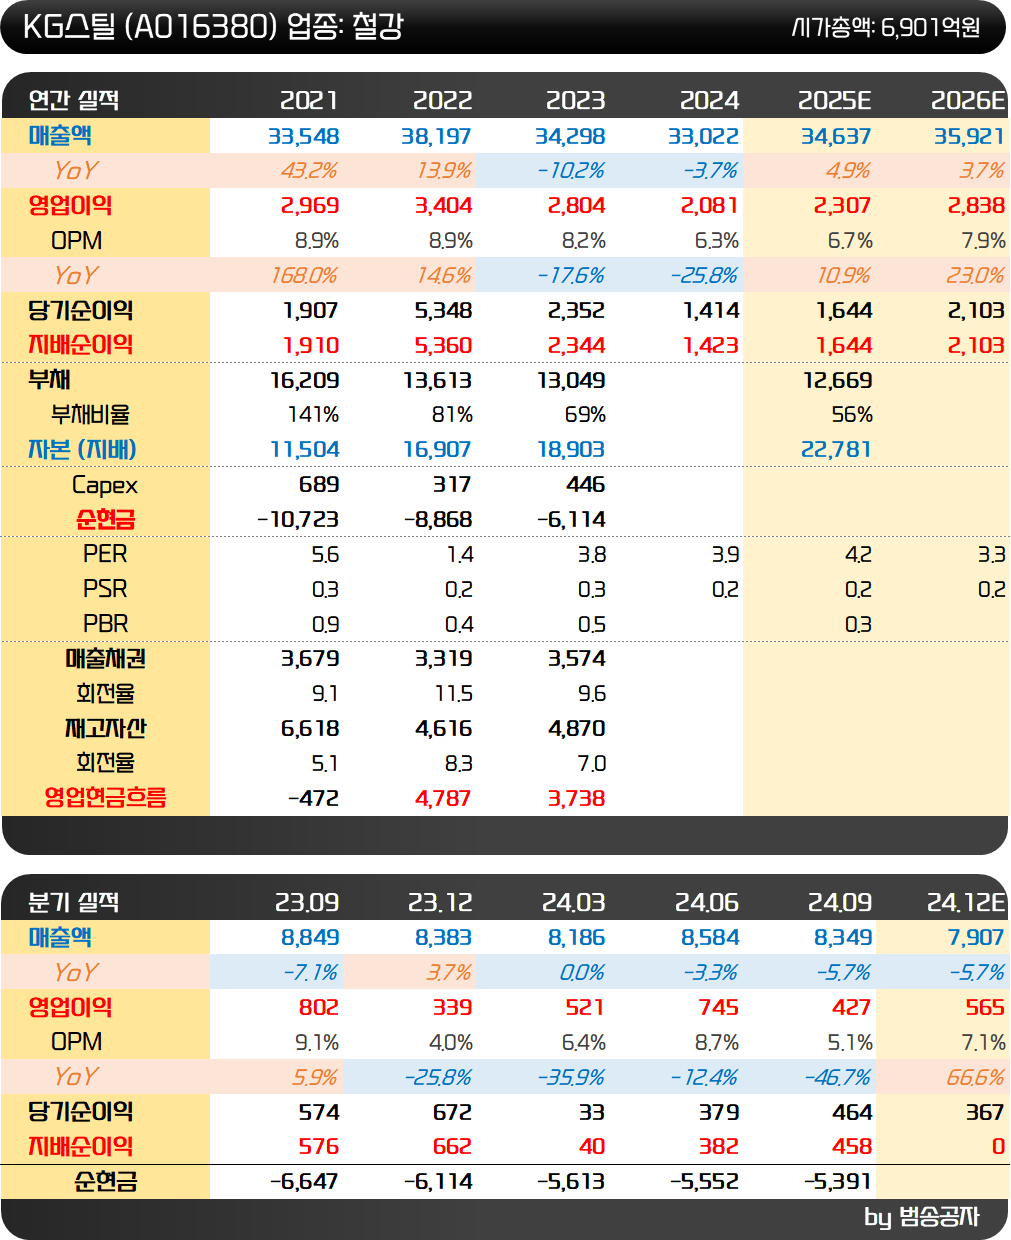Image resolution: width=1011 pixels, height=1240 pixels.
Task: Select 2024 매출액 value 33,022
Action: tap(704, 136)
